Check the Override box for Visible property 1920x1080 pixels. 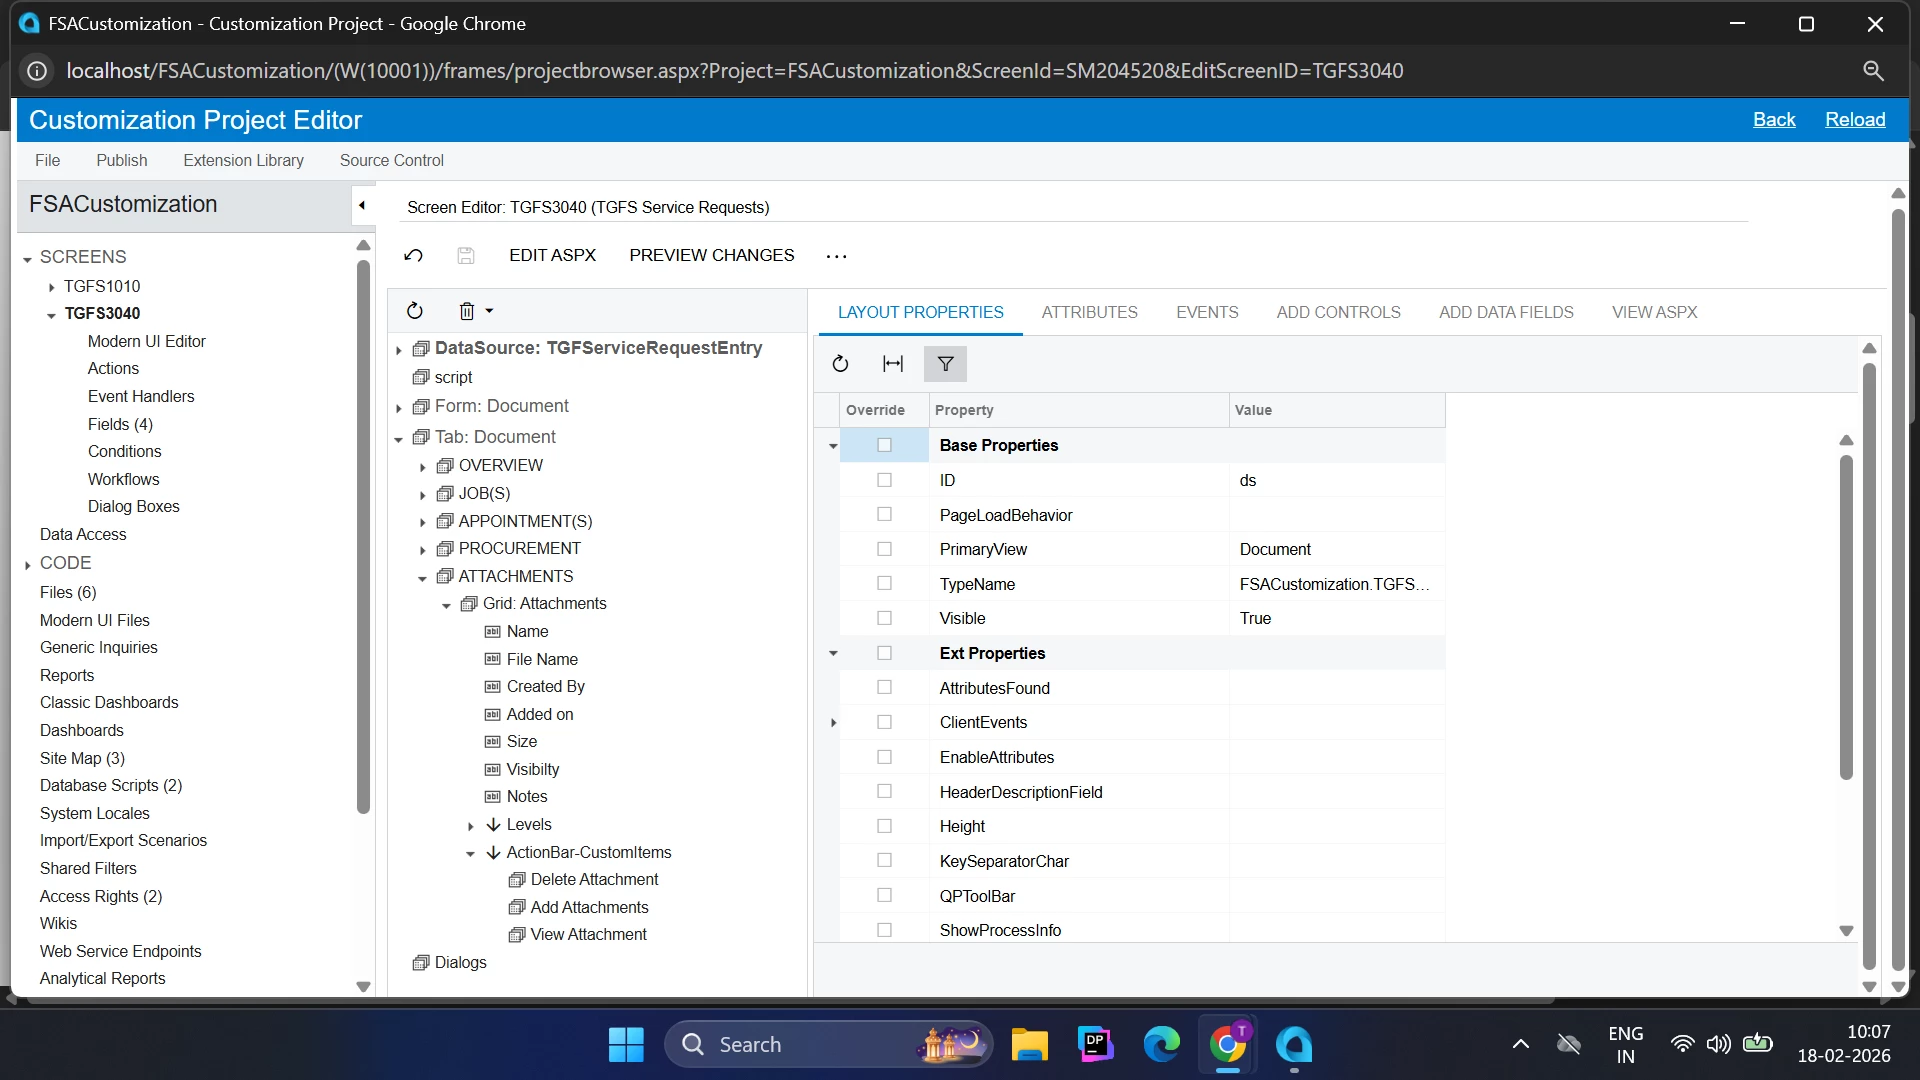[884, 618]
